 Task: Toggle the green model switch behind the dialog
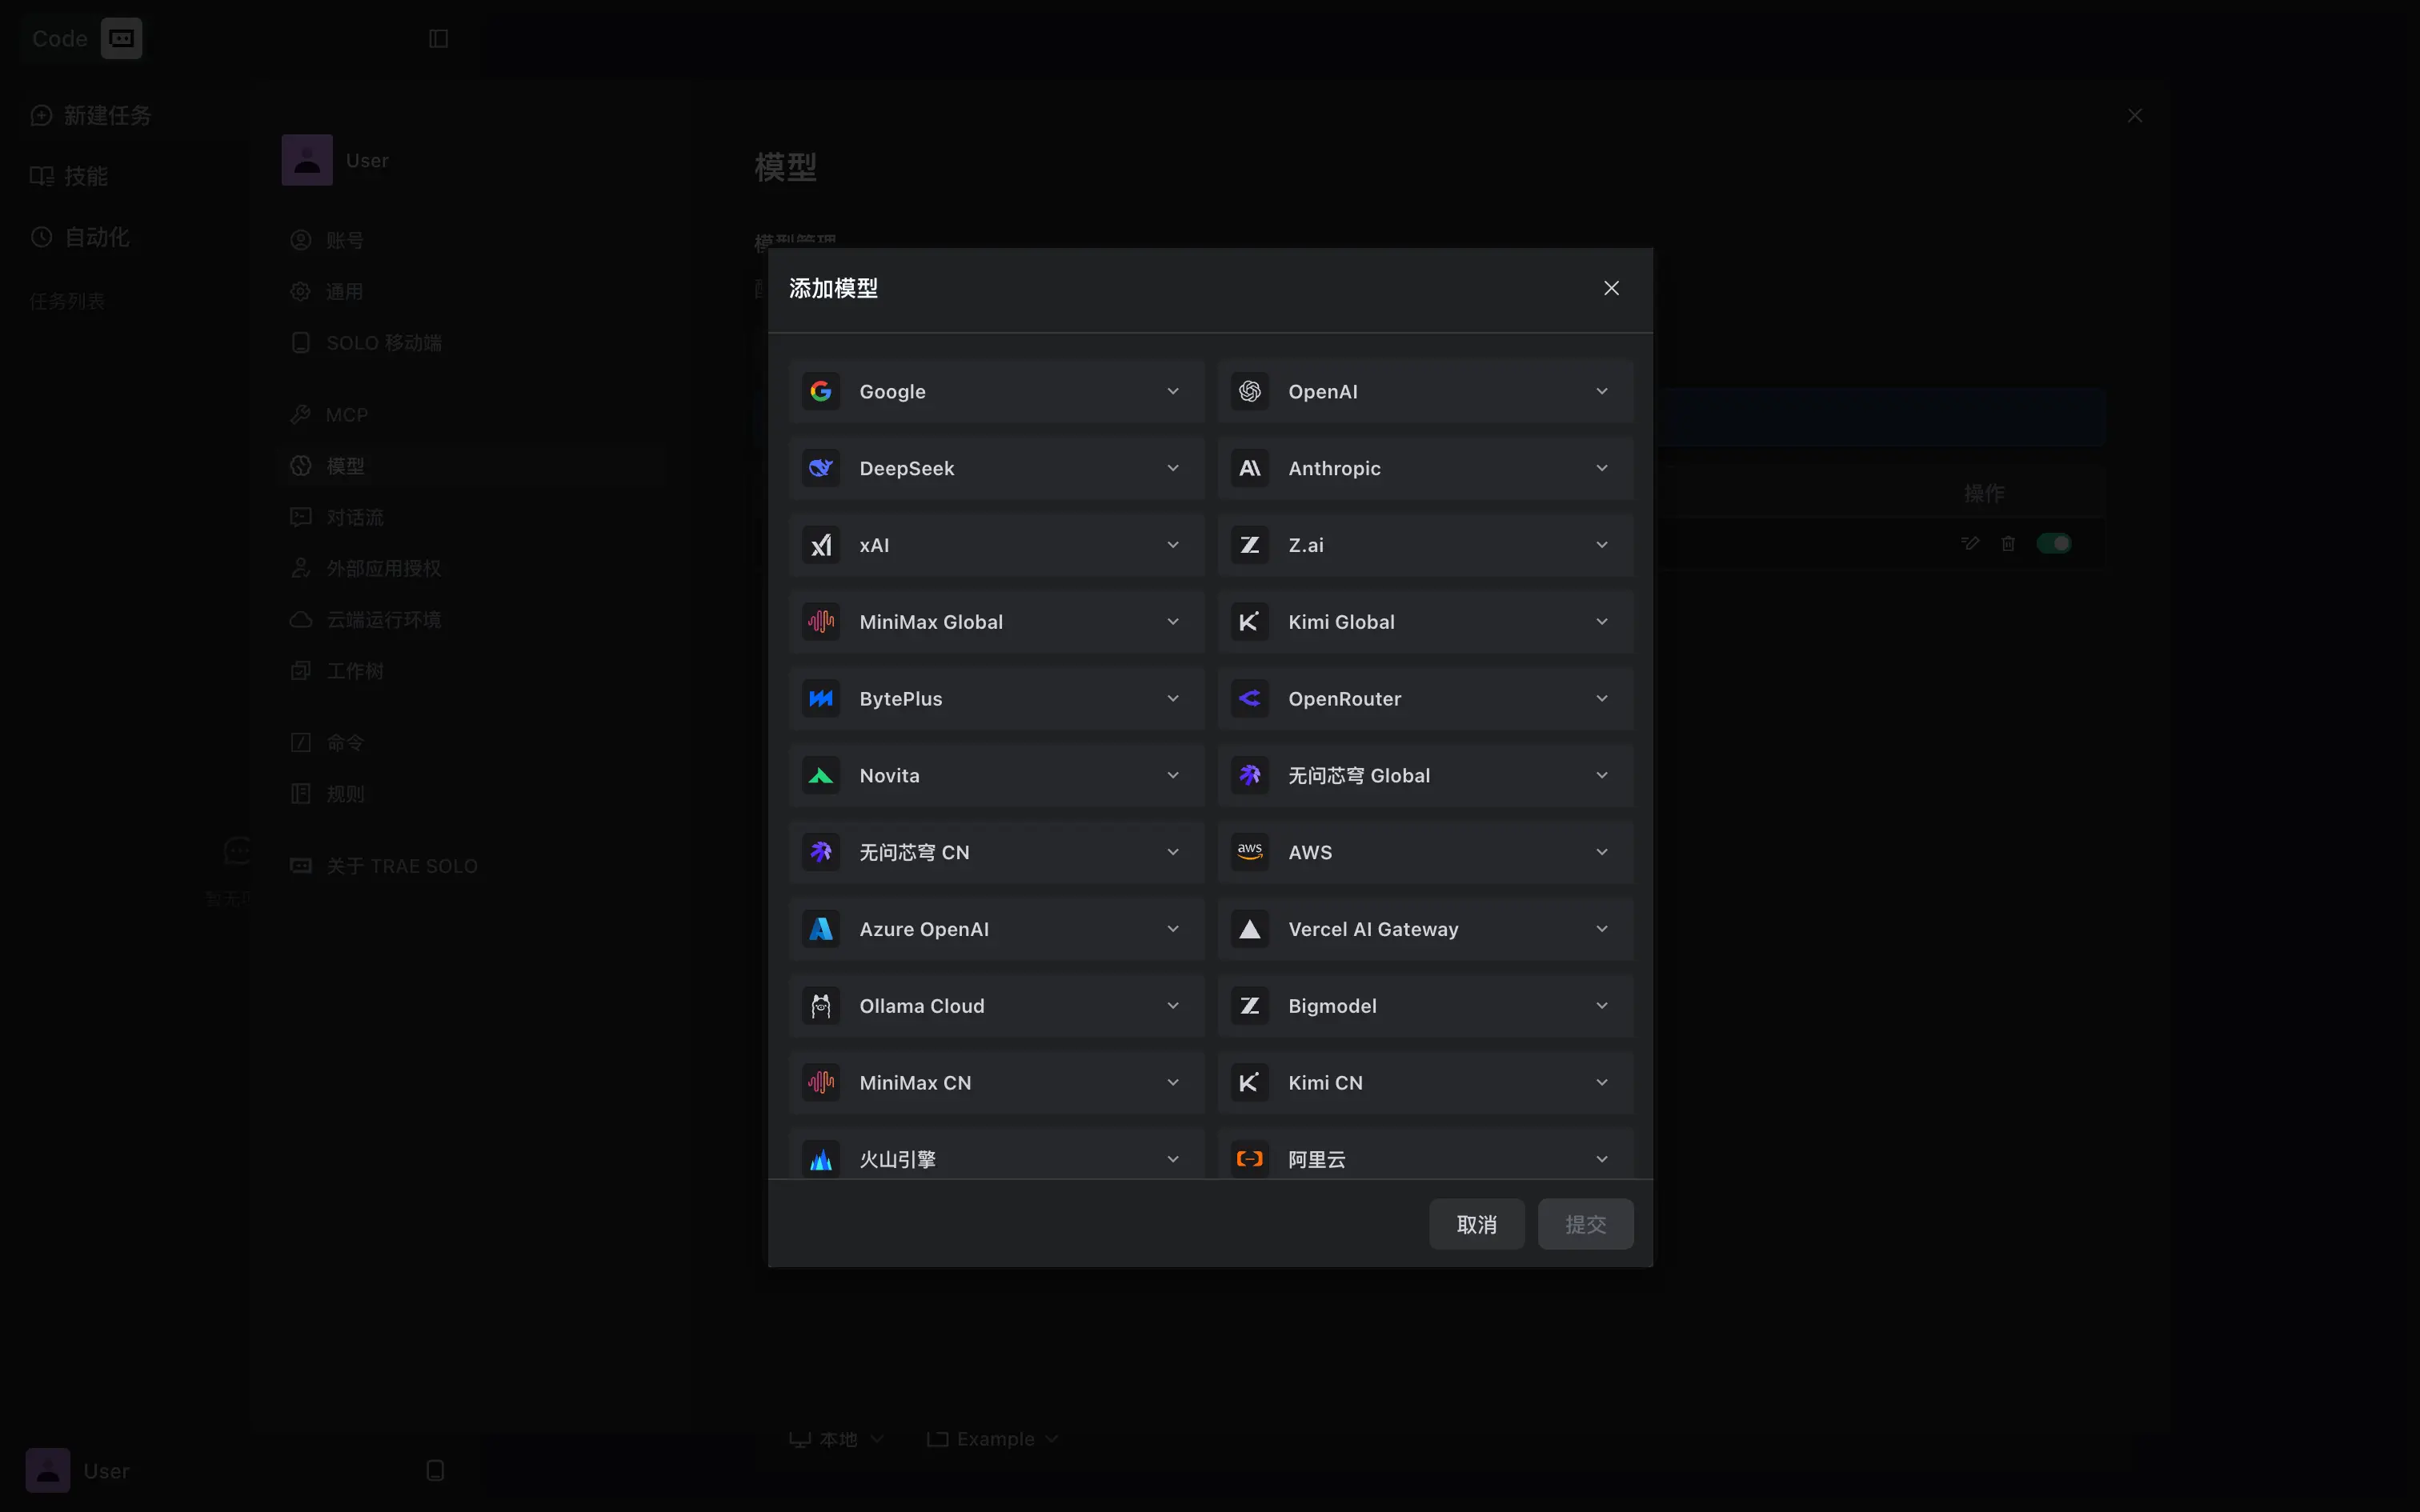(2054, 543)
